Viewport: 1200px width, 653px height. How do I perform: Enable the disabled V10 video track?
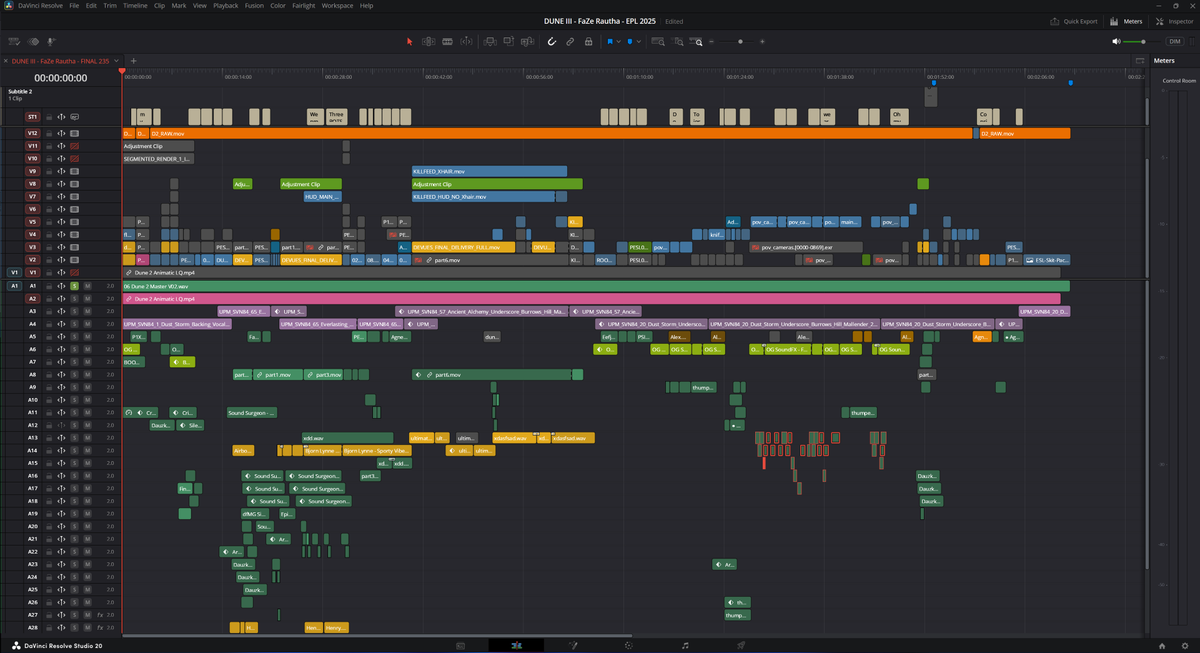point(74,158)
